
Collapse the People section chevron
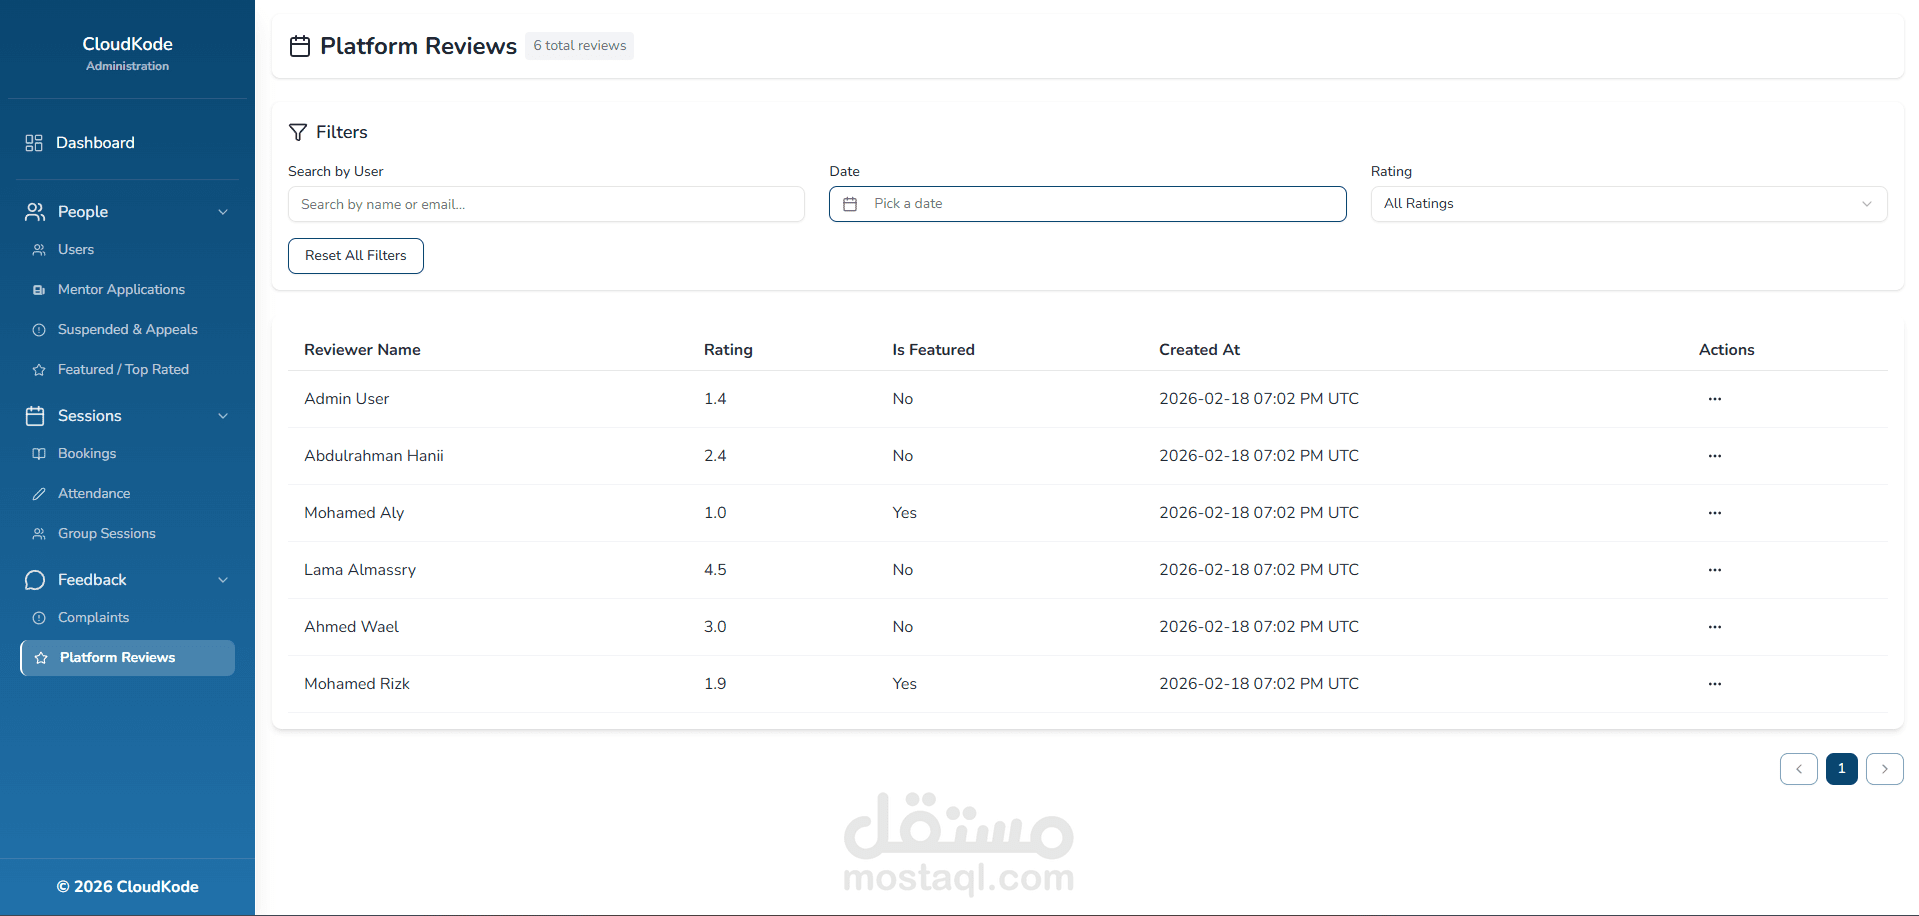tap(223, 212)
